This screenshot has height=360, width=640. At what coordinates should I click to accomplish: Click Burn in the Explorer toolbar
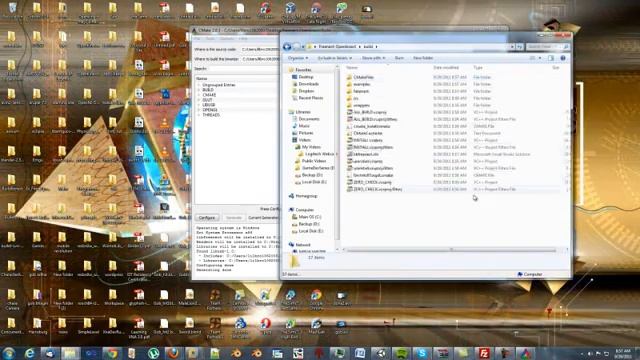coord(399,58)
